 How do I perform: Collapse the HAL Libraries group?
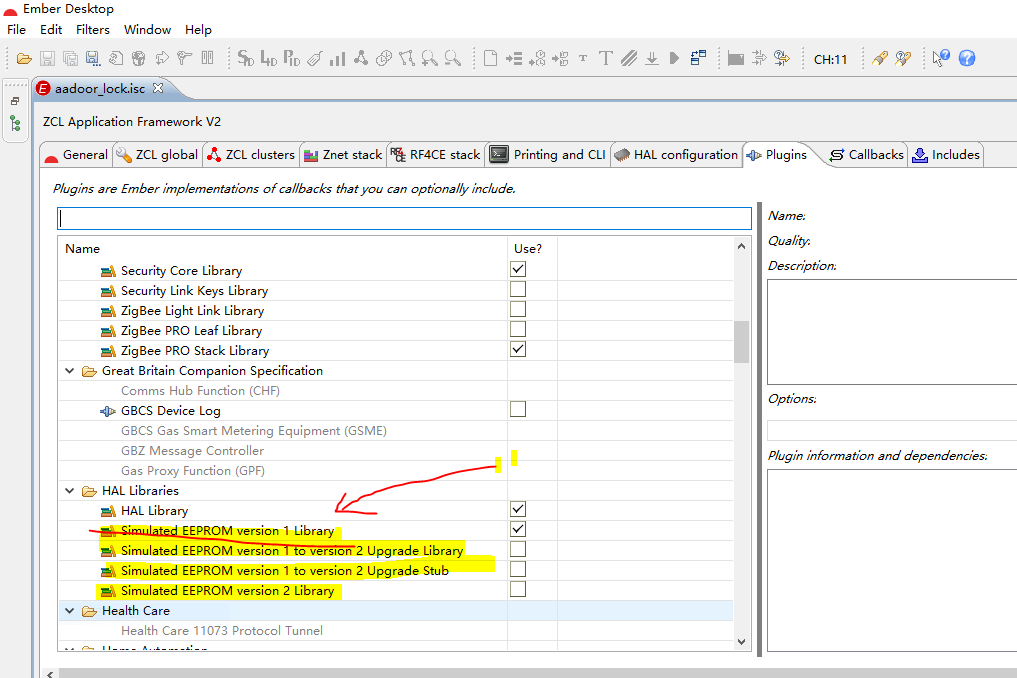point(69,491)
